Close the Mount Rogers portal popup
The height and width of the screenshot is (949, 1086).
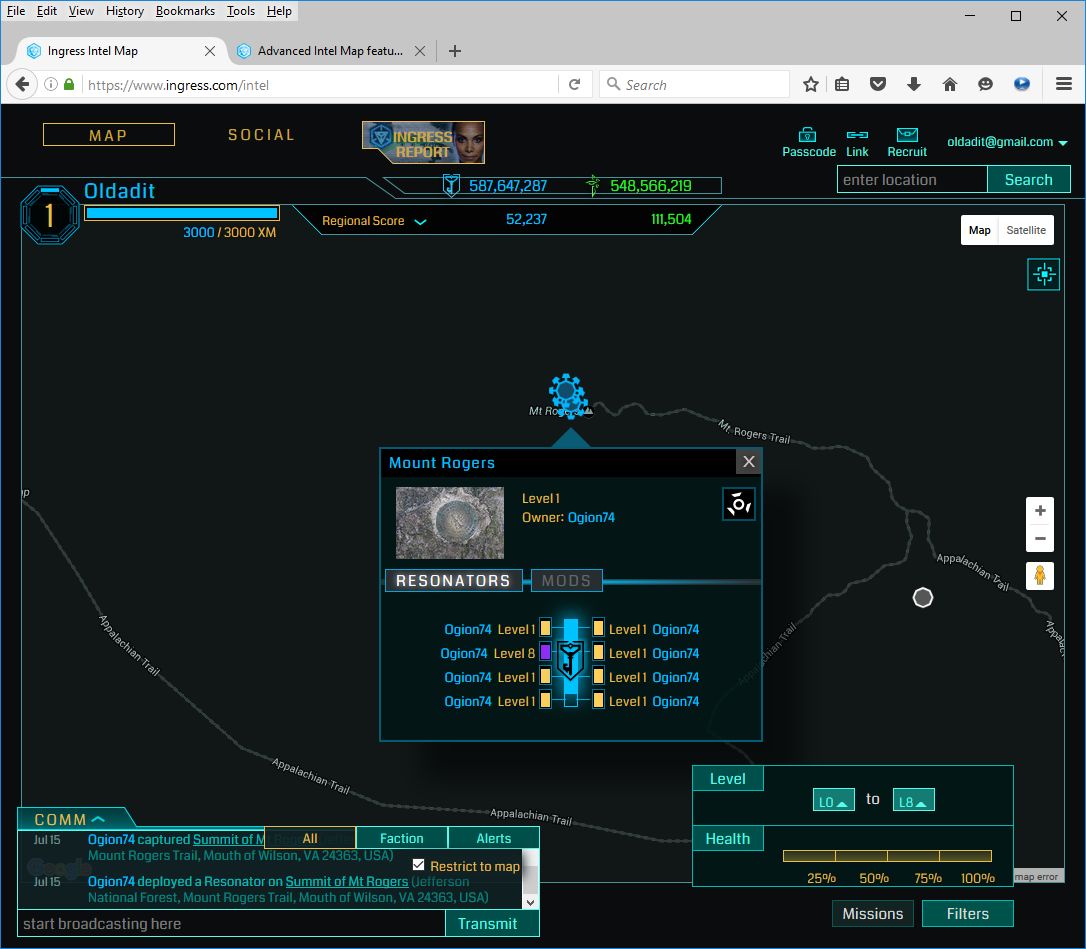point(748,462)
